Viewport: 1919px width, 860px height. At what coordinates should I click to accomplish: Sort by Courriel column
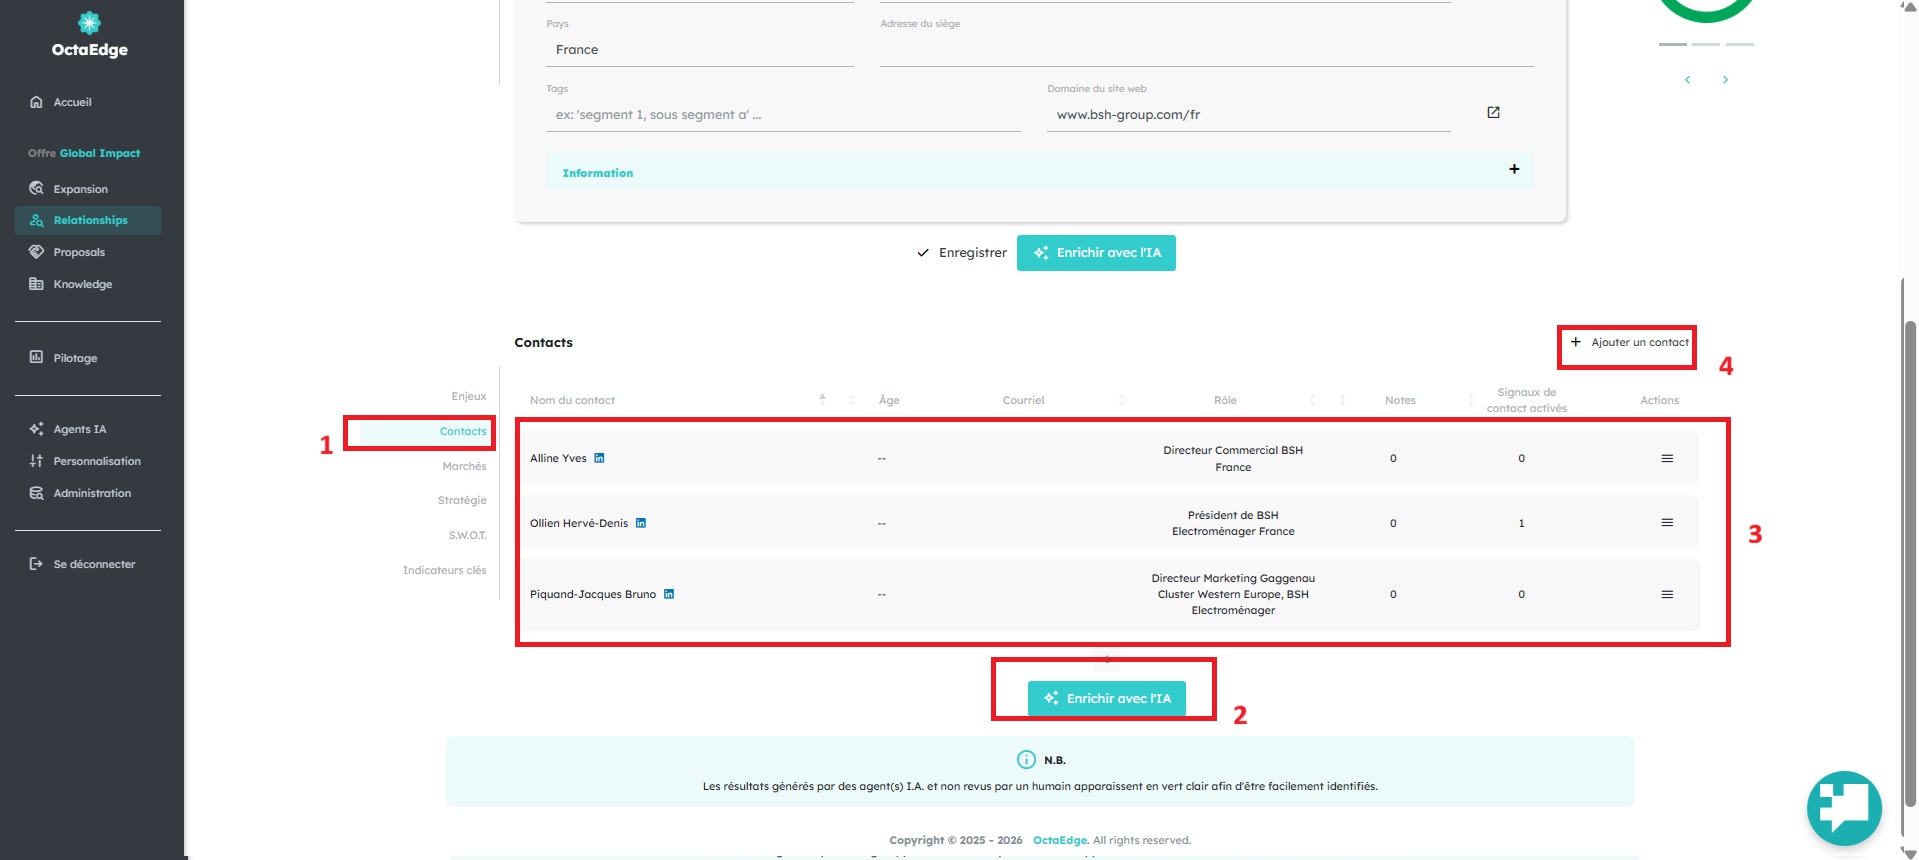coord(1023,400)
